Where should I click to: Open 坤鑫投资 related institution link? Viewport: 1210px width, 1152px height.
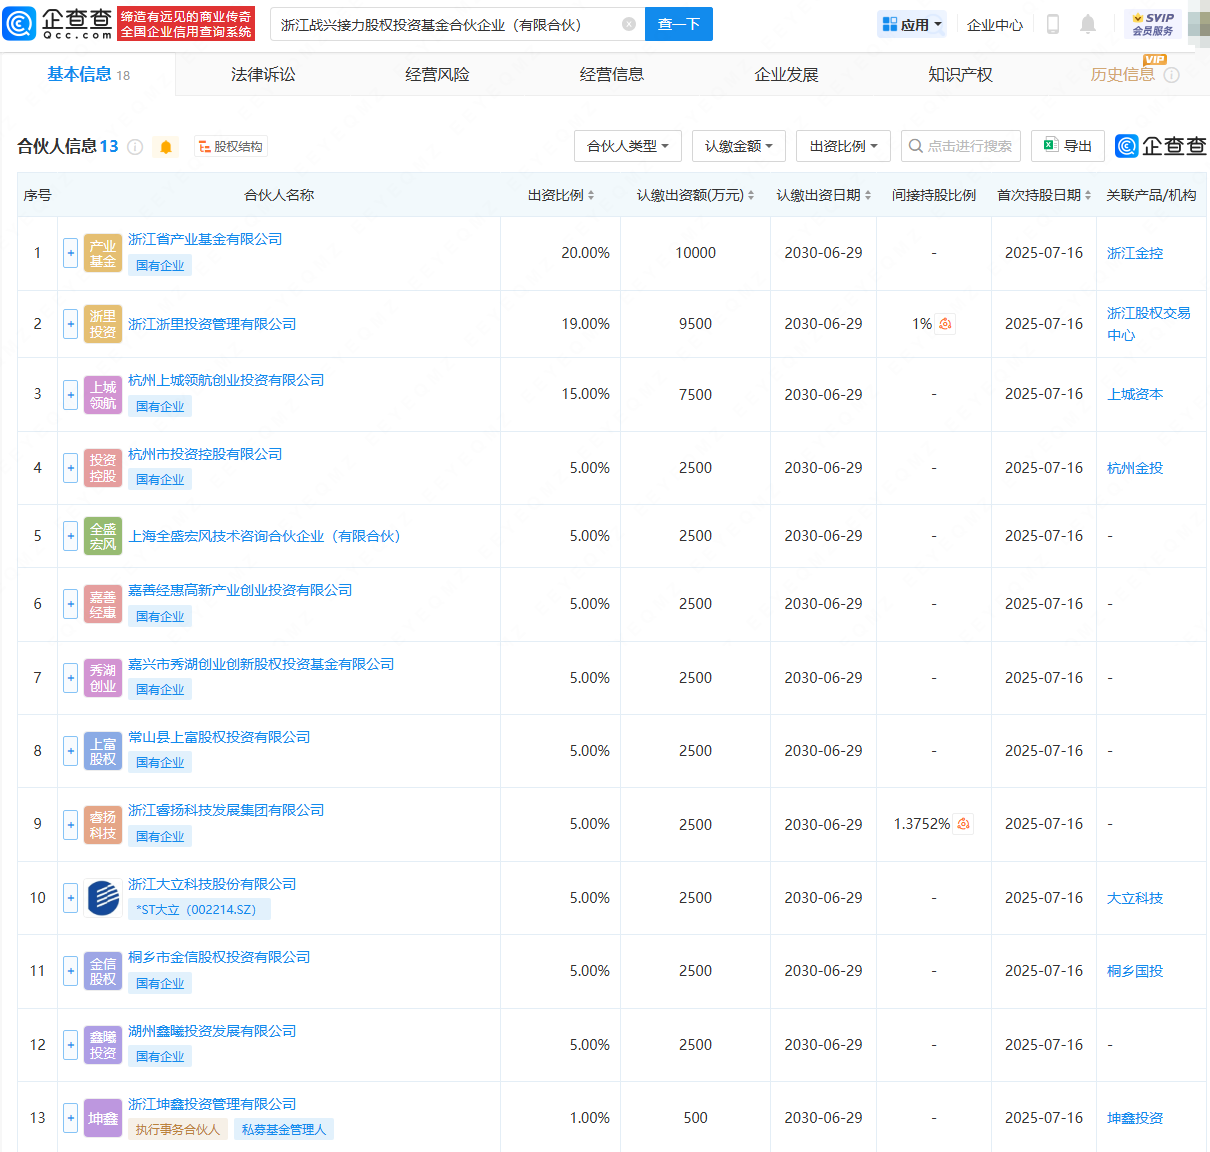(1135, 1118)
